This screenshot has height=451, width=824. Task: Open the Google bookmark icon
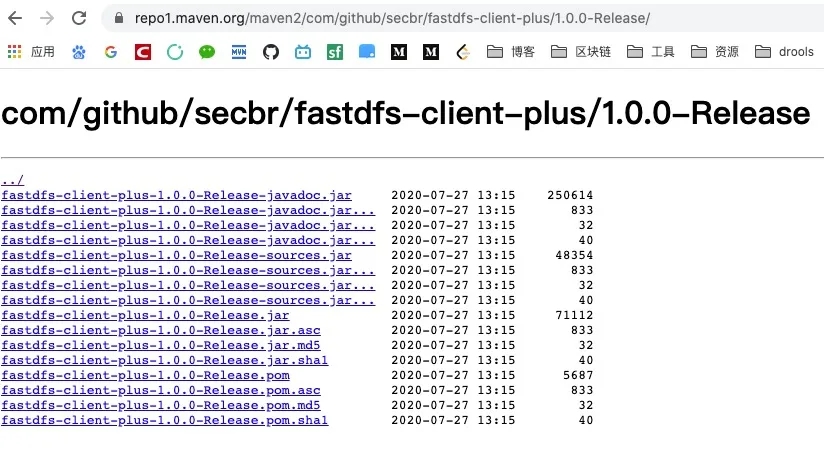pos(111,52)
